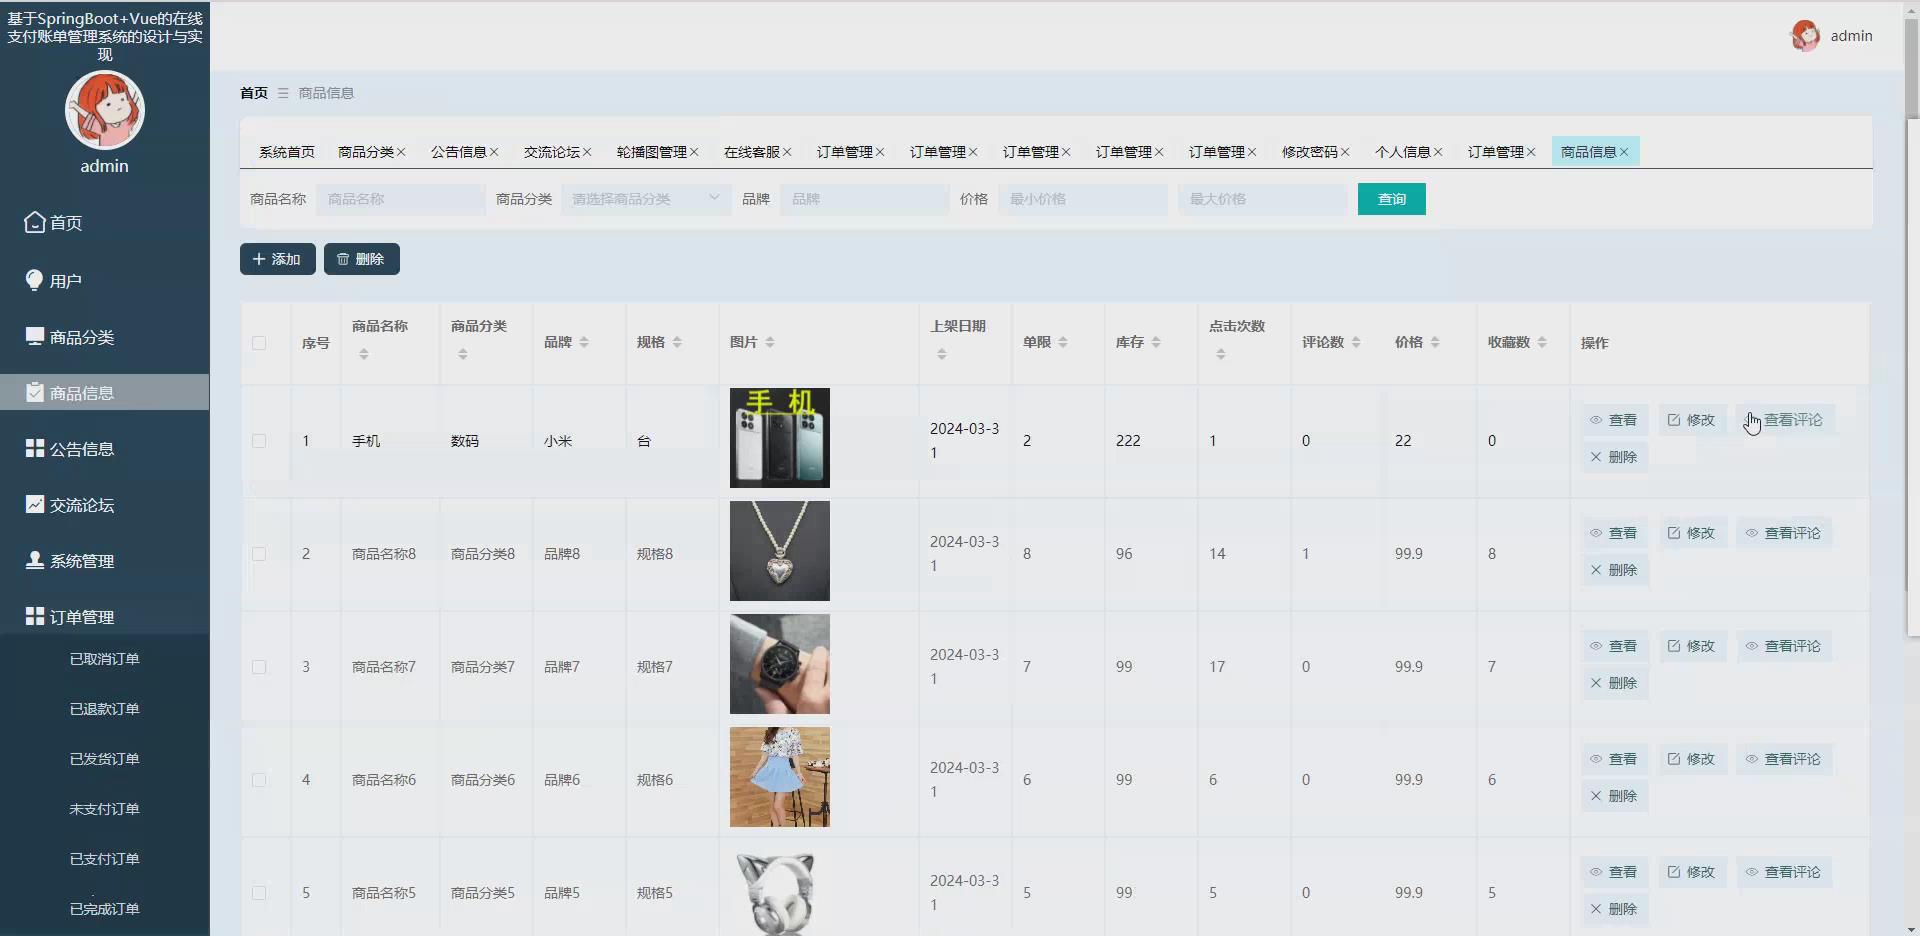Click the wristwatch product thumbnail image
Screen dimensions: 1920x936
[x=780, y=664]
